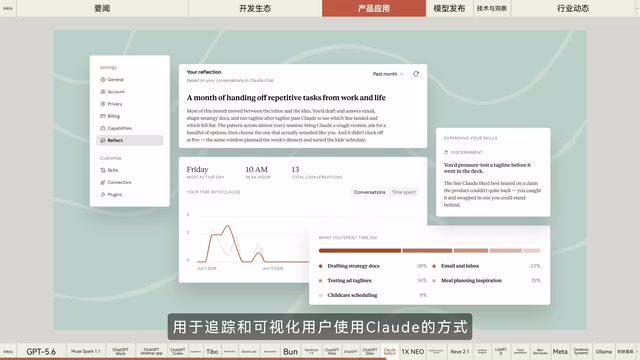Viewport: 640px width, 360px height.
Task: Click the Connectors icon under Customize
Action: click(x=103, y=182)
